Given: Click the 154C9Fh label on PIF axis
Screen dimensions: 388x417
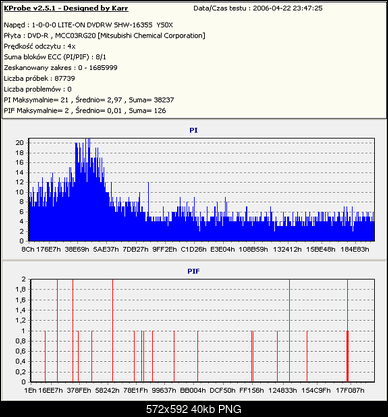Looking at the screenshot, I should [x=316, y=390].
